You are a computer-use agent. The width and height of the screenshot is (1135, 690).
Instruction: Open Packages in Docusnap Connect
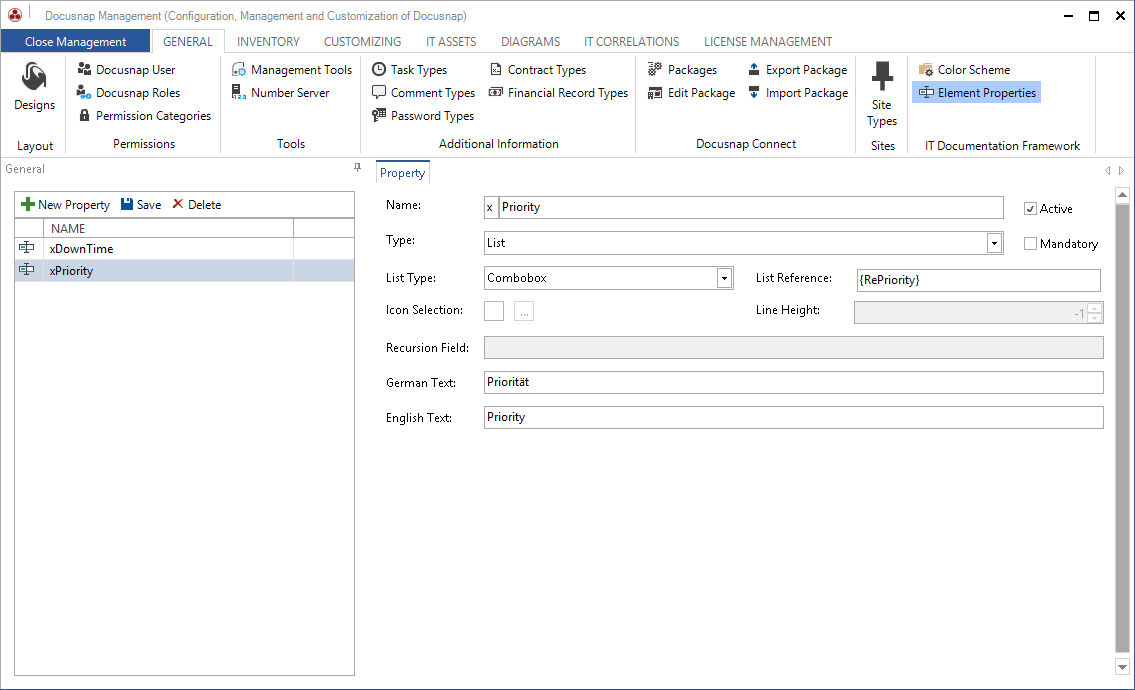point(683,70)
